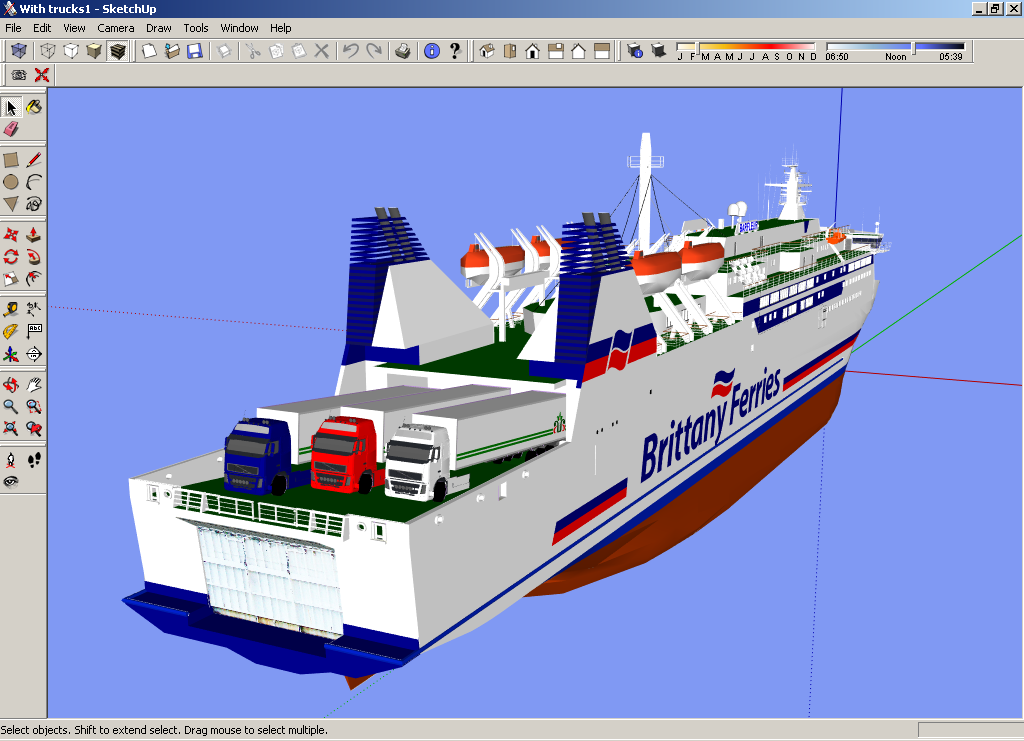Switch to shaded with textures style
1024x741 pixels.
coord(118,51)
